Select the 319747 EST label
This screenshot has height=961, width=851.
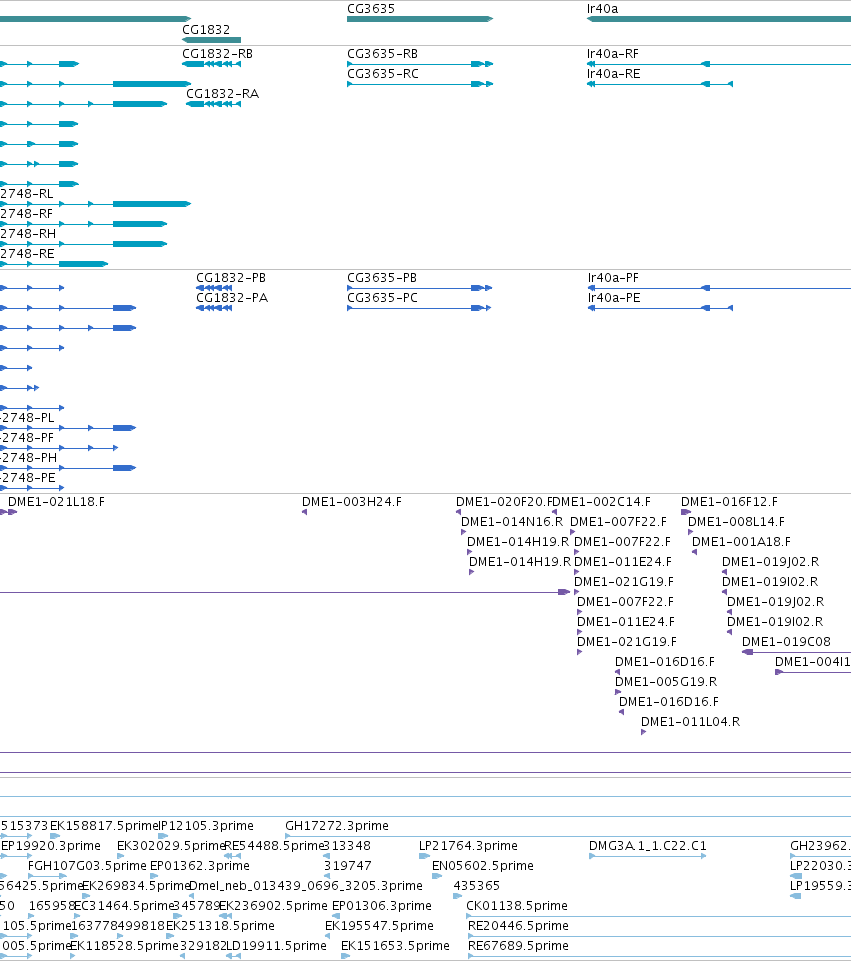pos(347,866)
